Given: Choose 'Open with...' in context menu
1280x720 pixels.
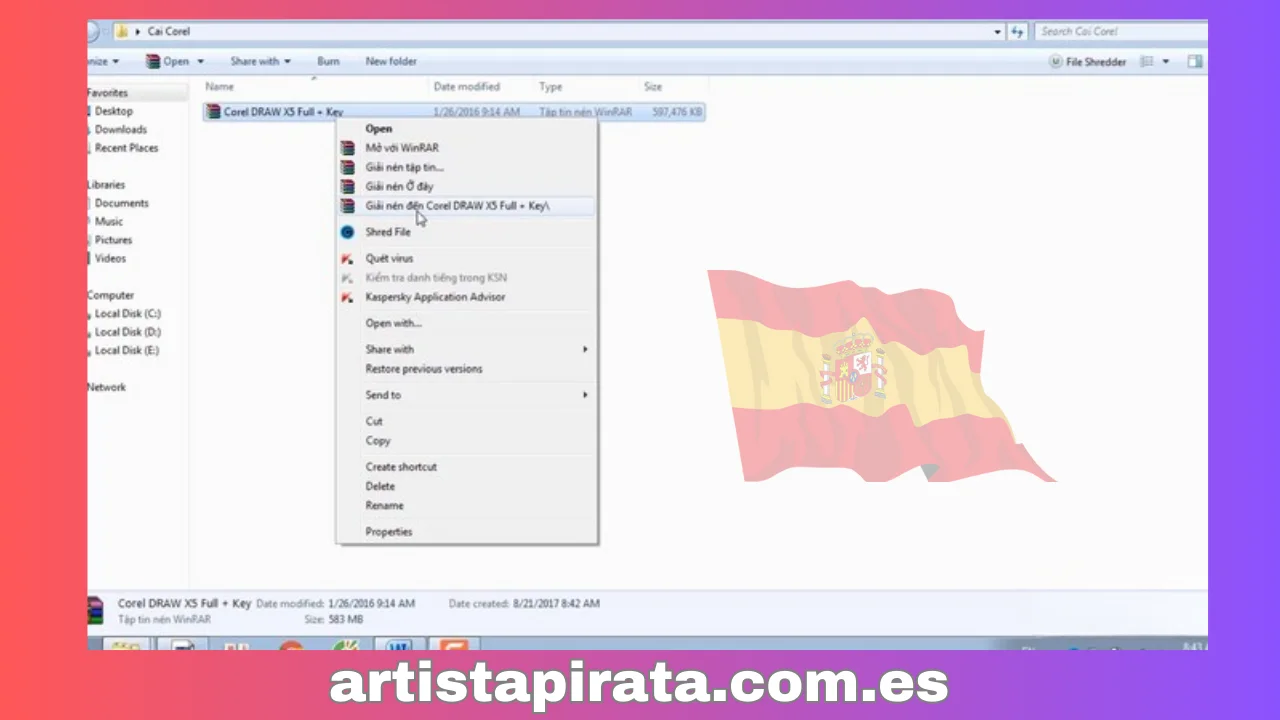Looking at the screenshot, I should point(393,323).
